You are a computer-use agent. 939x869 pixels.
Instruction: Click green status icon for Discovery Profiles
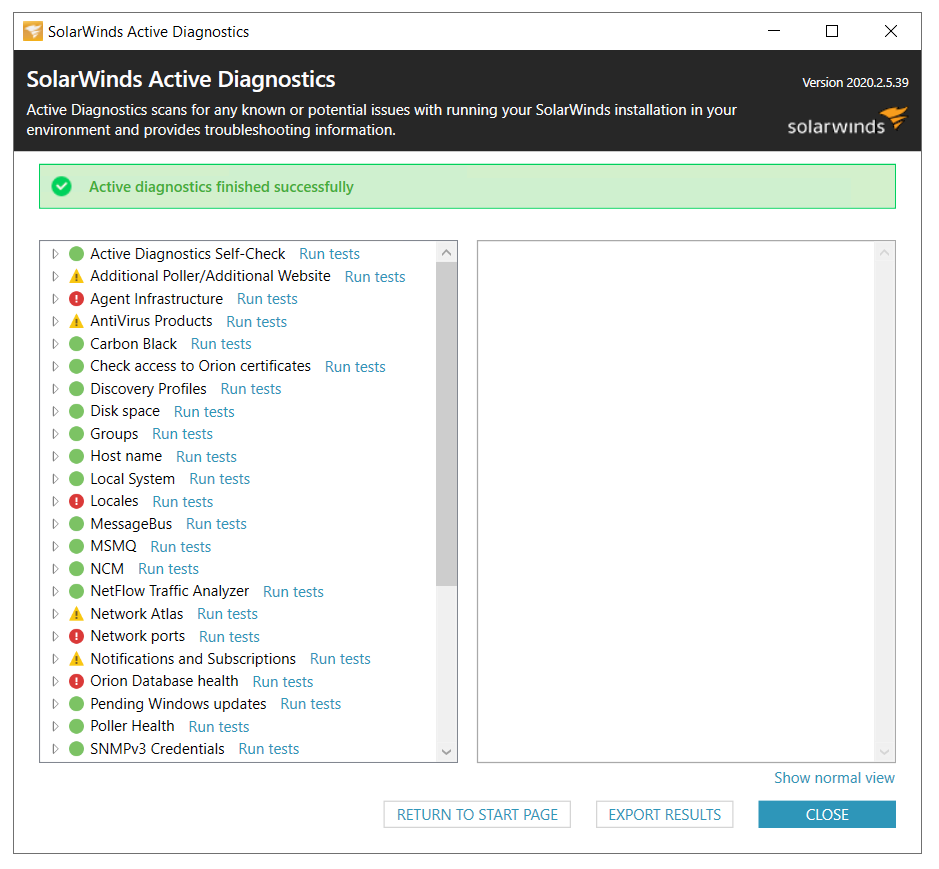pos(76,389)
